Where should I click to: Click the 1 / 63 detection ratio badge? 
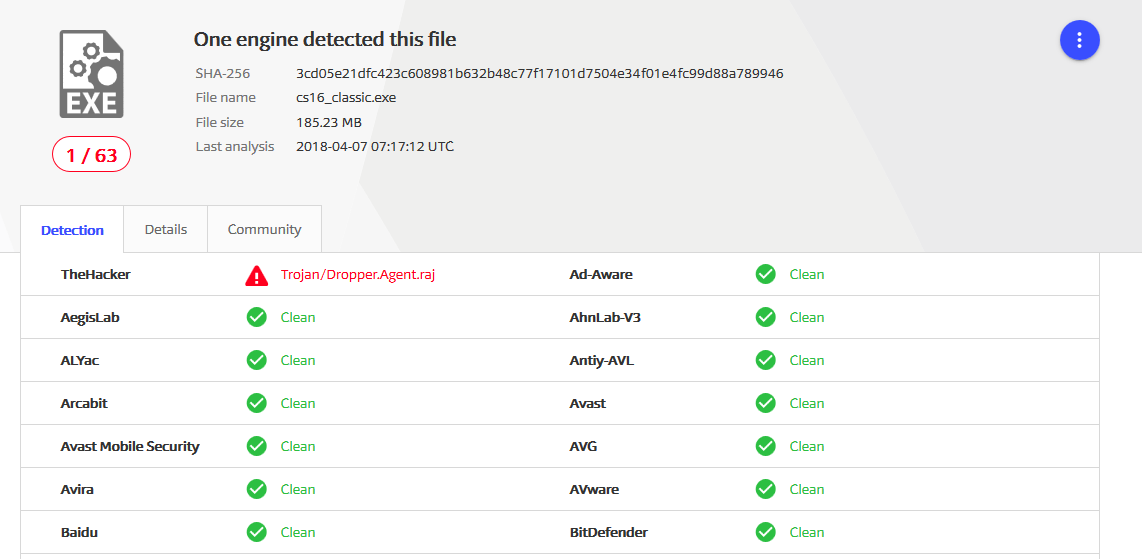(91, 154)
